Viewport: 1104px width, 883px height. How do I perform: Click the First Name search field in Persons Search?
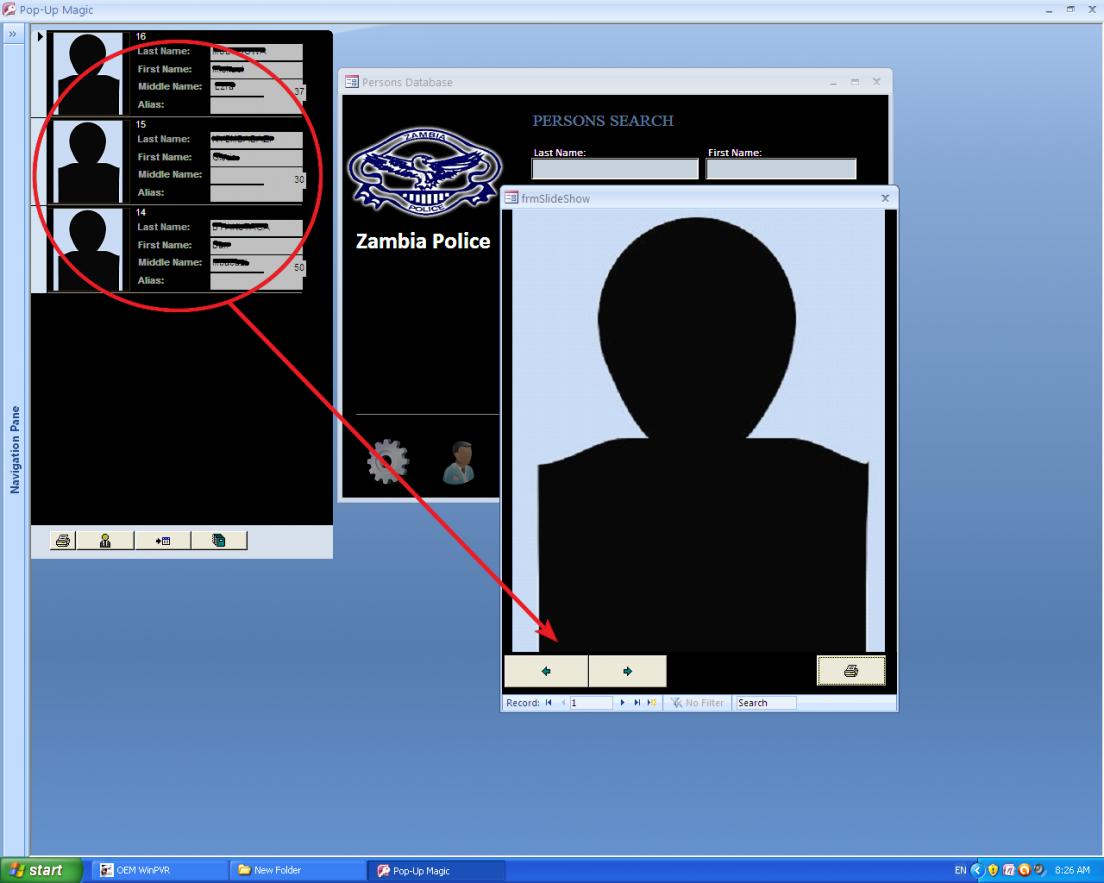click(x=781, y=169)
